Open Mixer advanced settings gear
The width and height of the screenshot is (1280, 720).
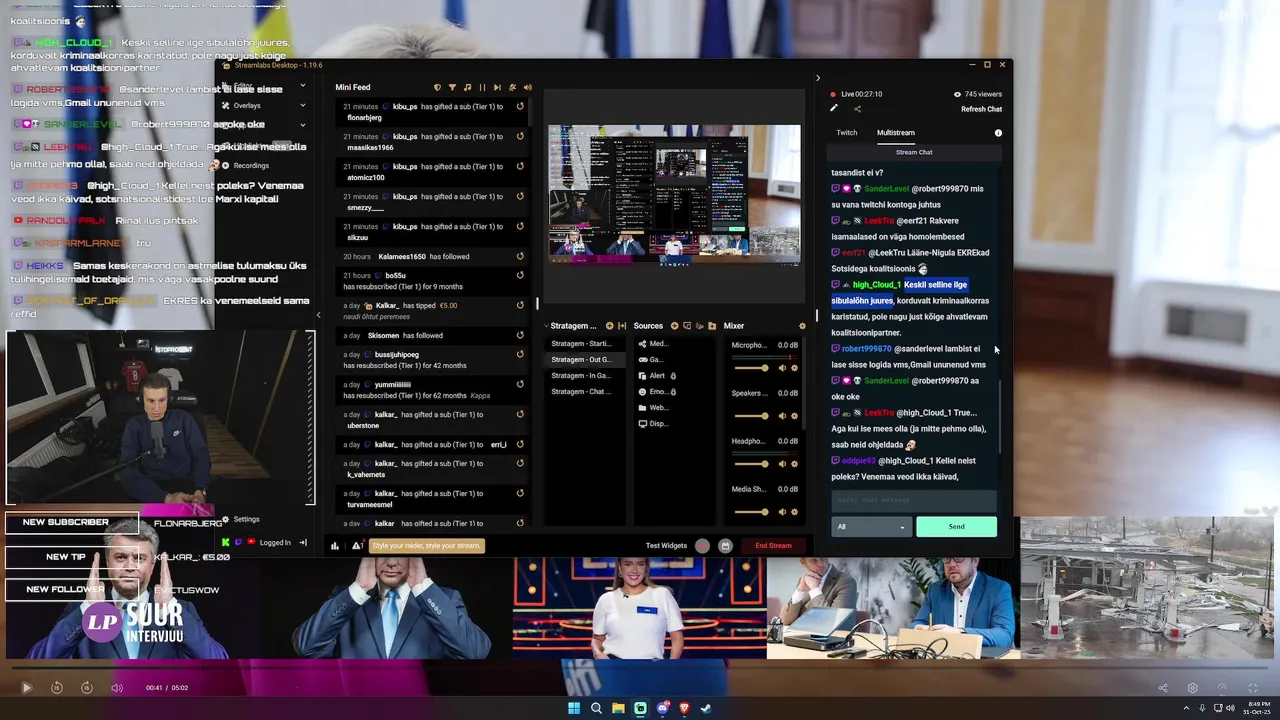[x=802, y=326]
